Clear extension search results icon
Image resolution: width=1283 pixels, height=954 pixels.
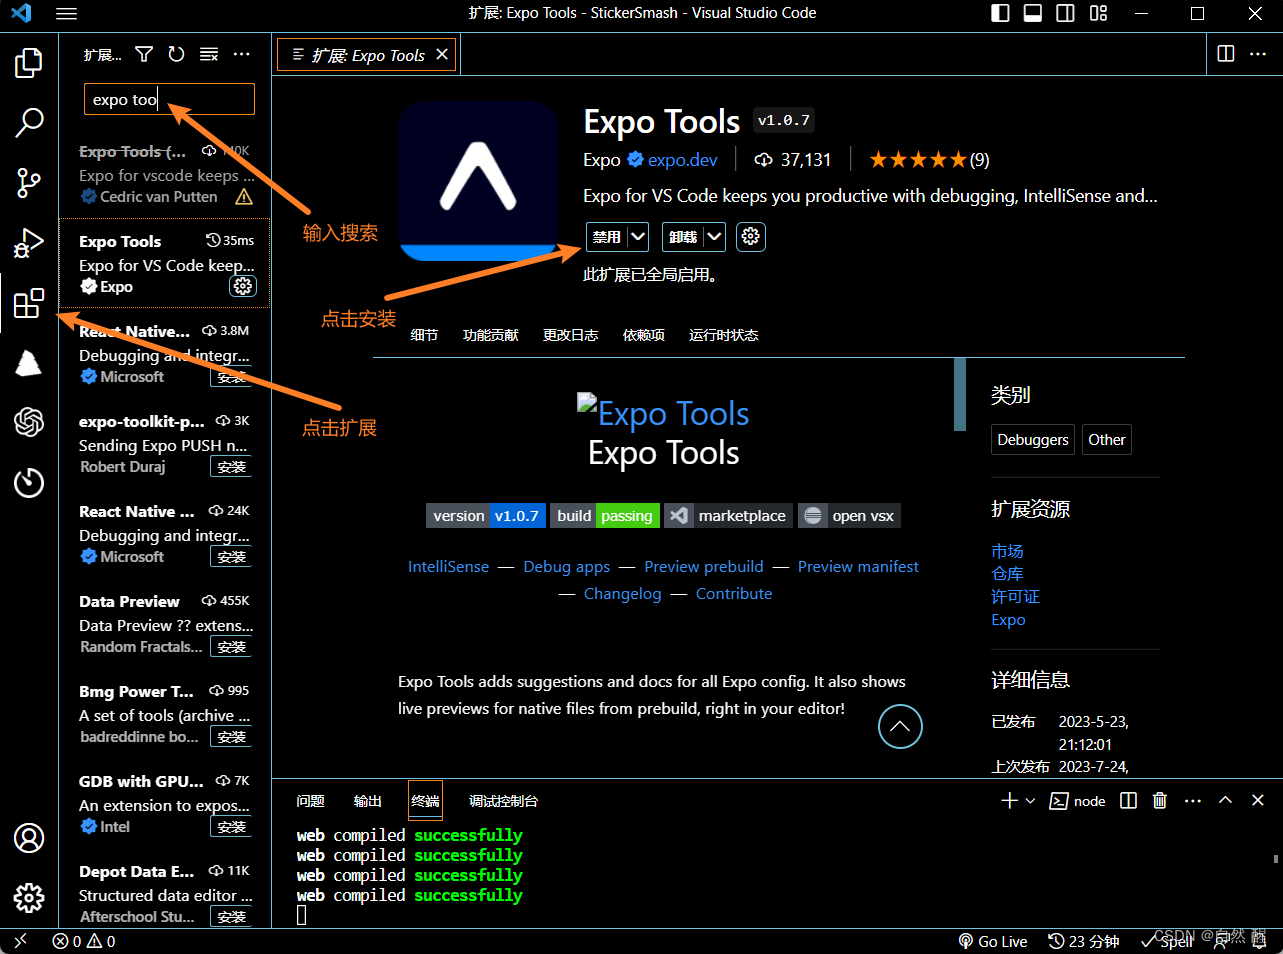pos(209,54)
